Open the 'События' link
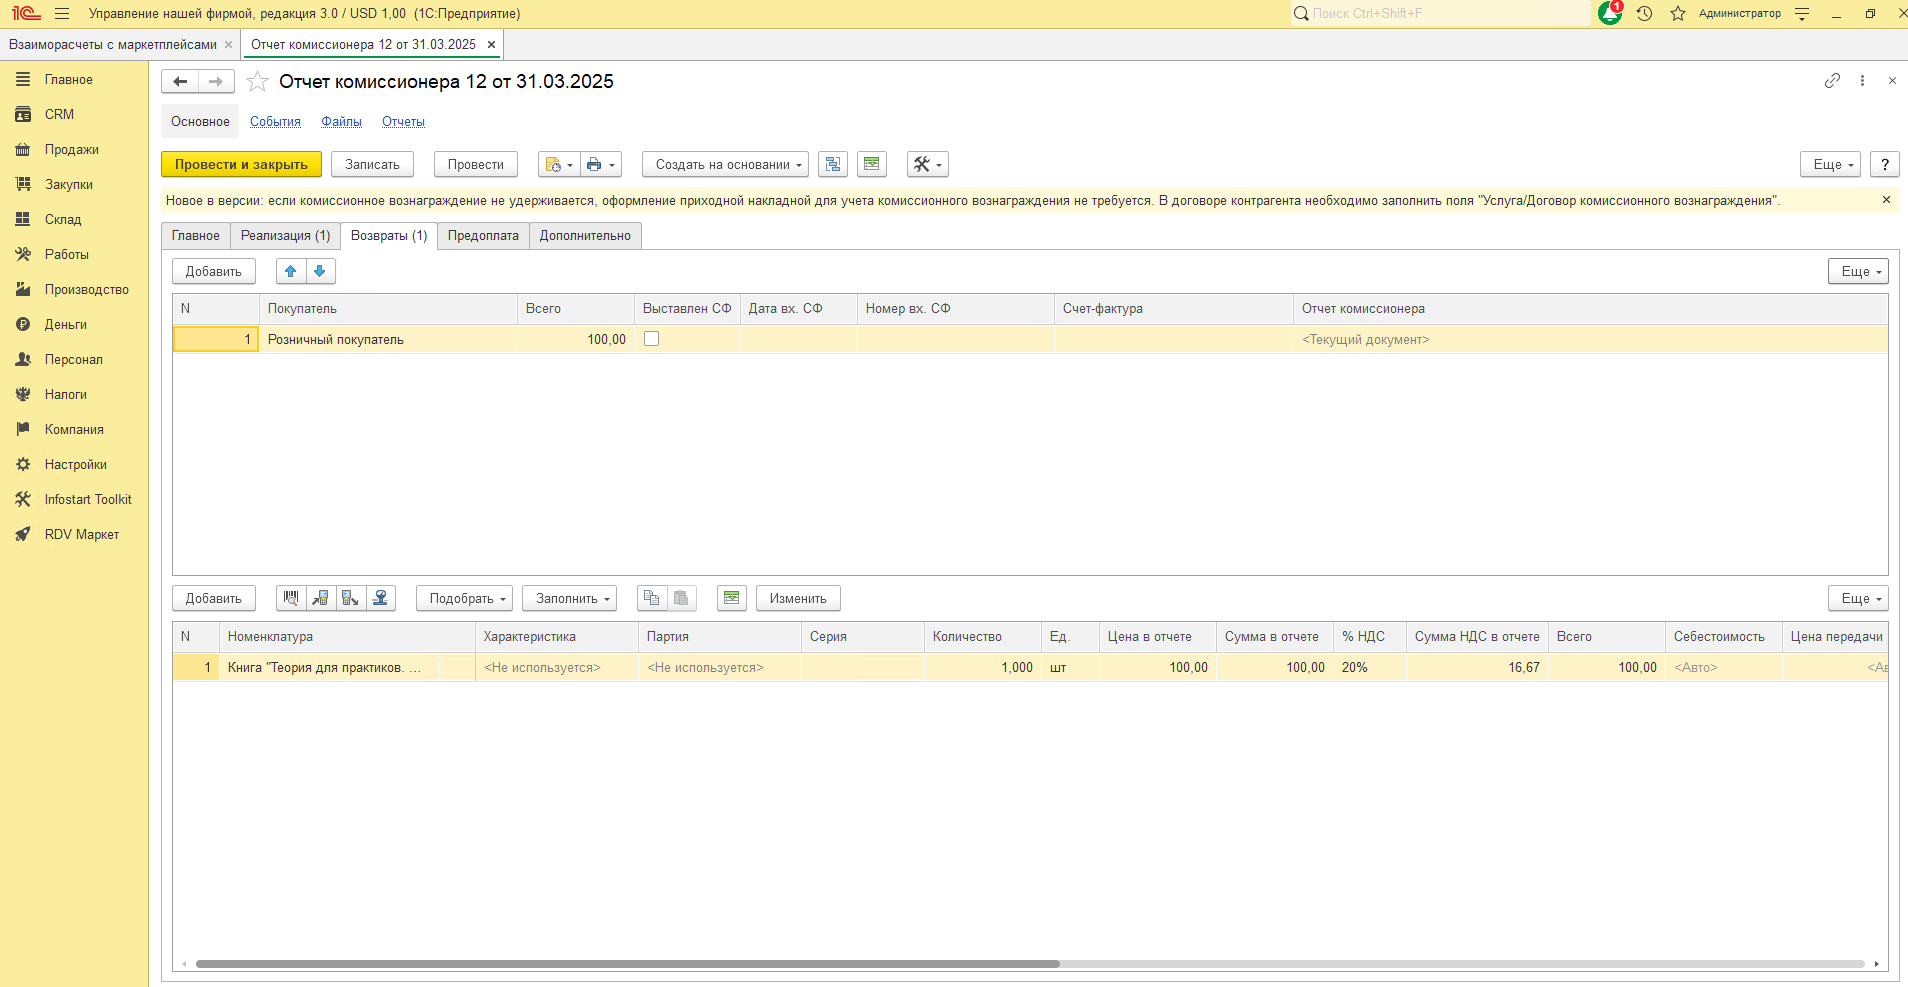Image resolution: width=1908 pixels, height=987 pixels. click(x=275, y=122)
